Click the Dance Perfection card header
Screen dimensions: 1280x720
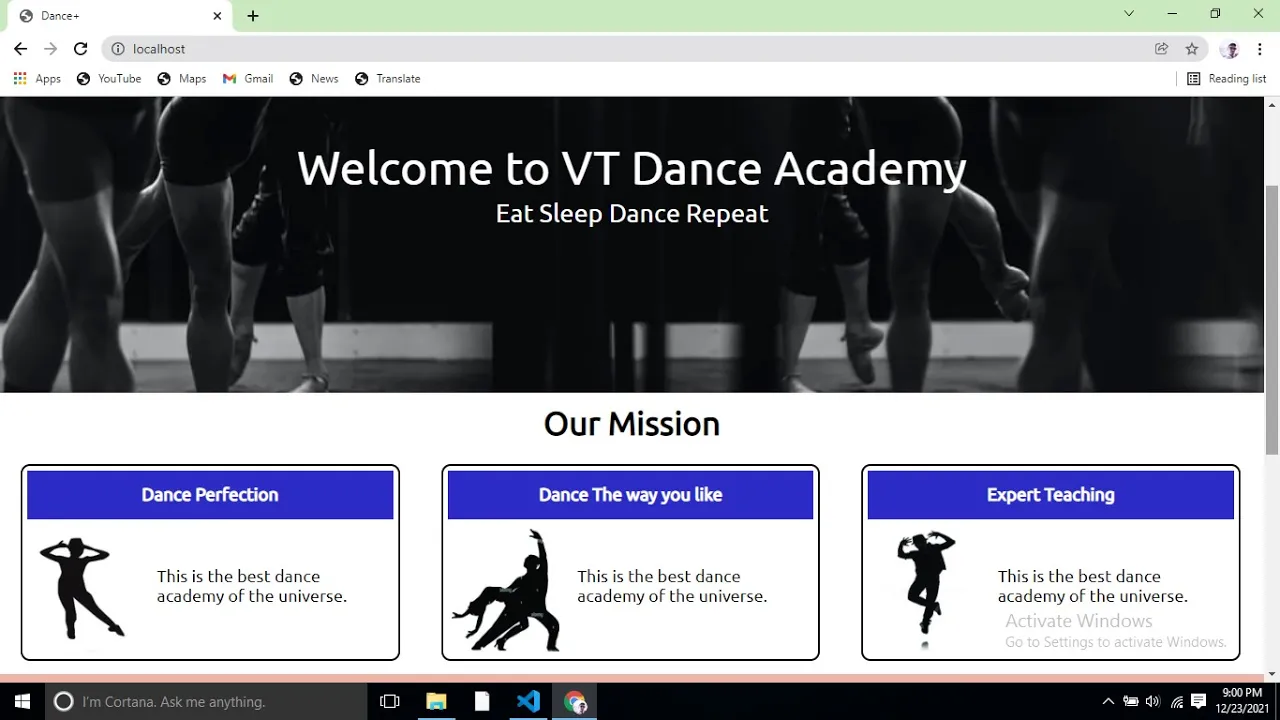point(210,495)
